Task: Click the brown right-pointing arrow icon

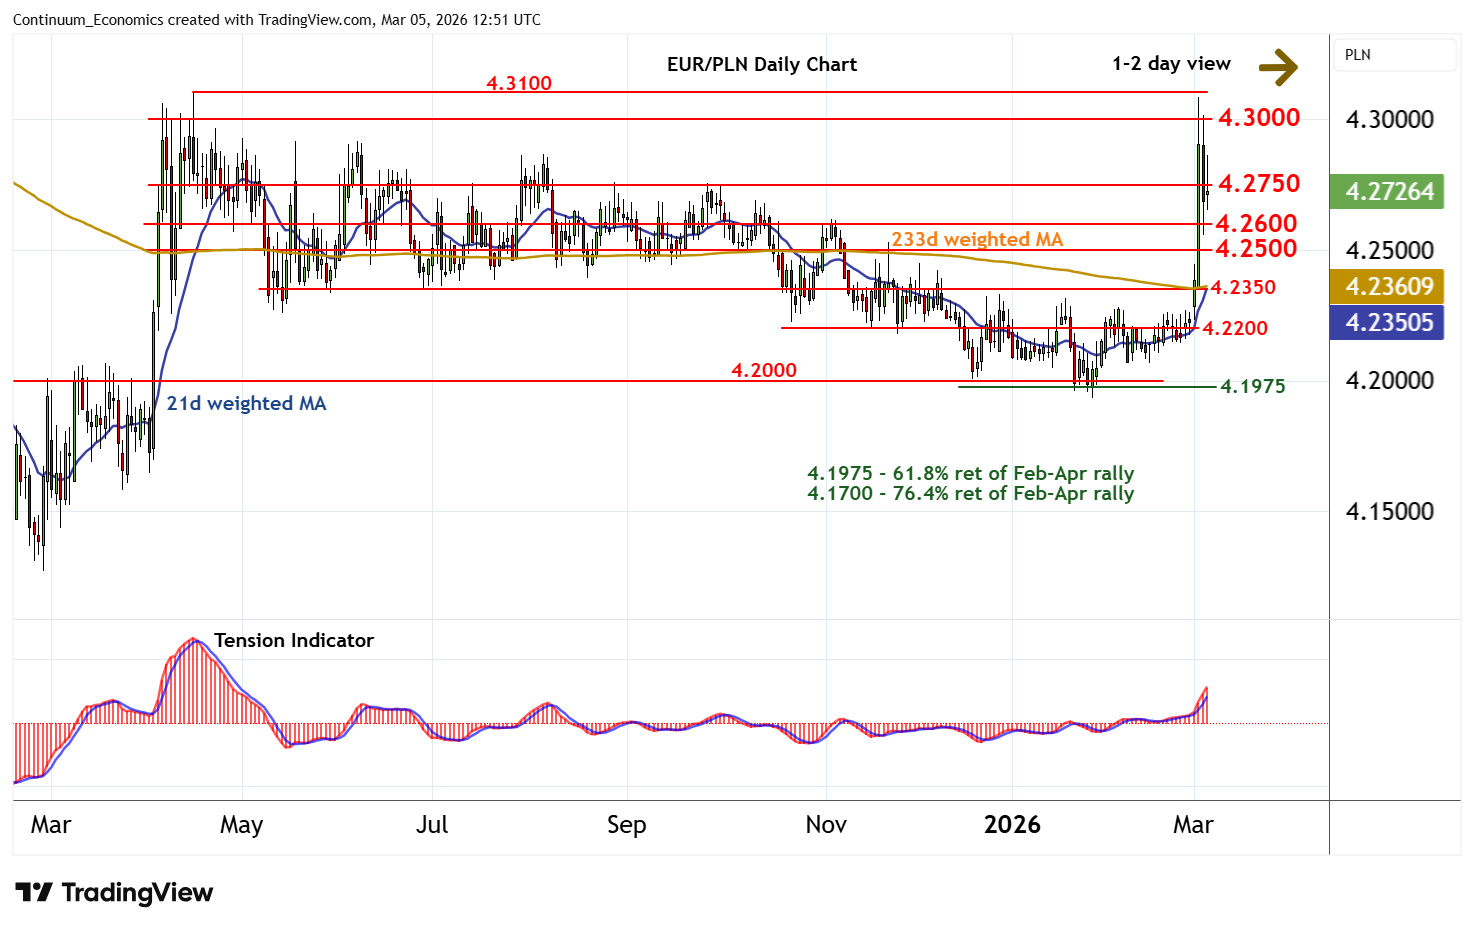Action: [1277, 66]
